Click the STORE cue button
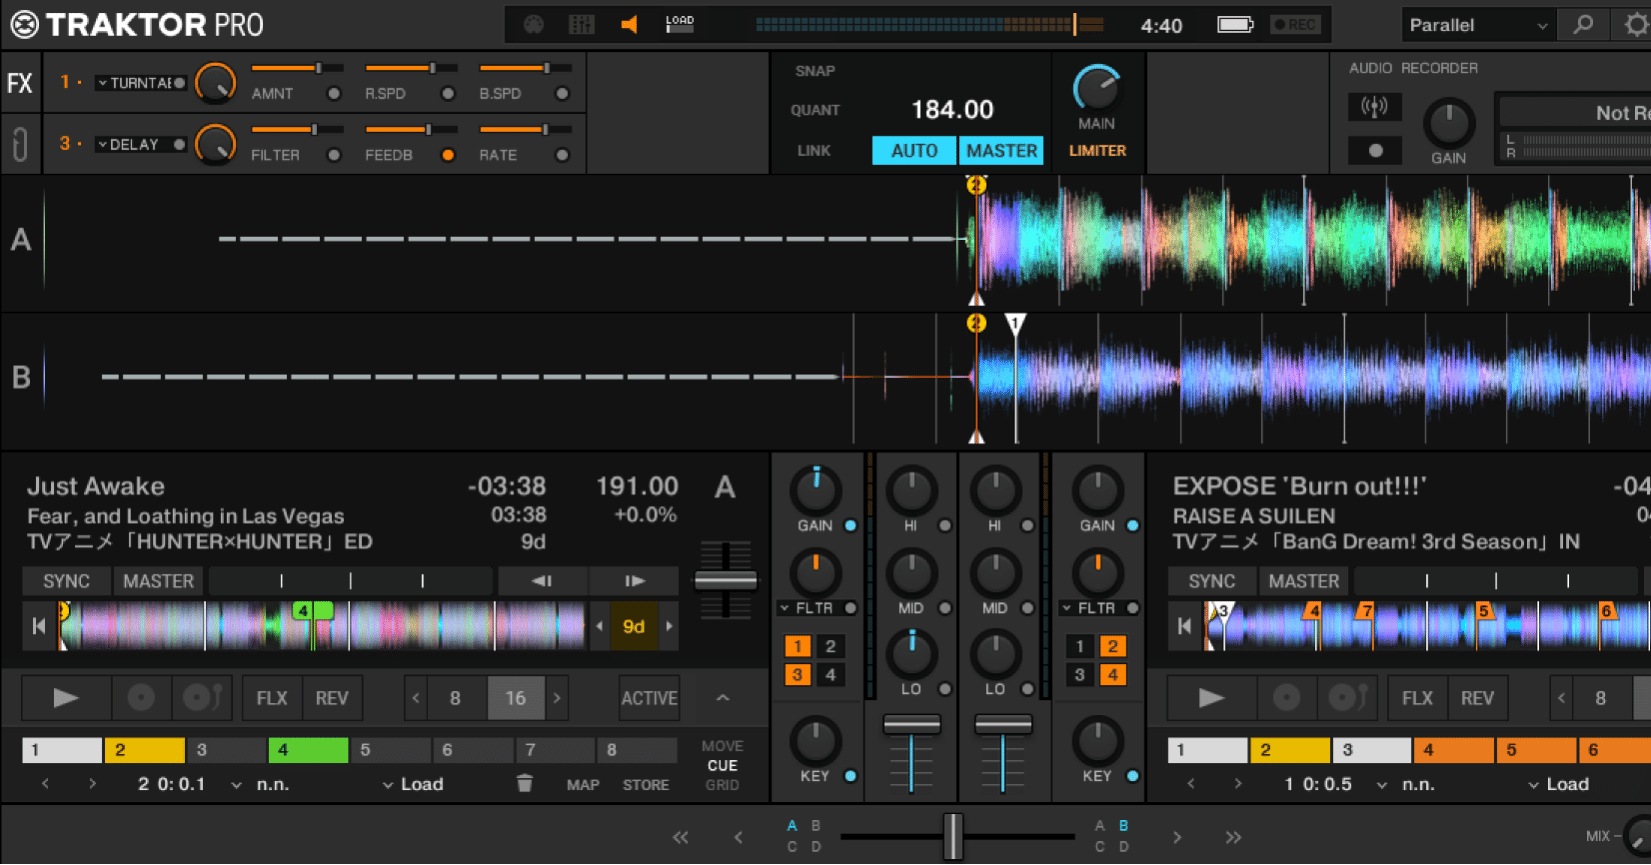The height and width of the screenshot is (865, 1651). tap(646, 785)
